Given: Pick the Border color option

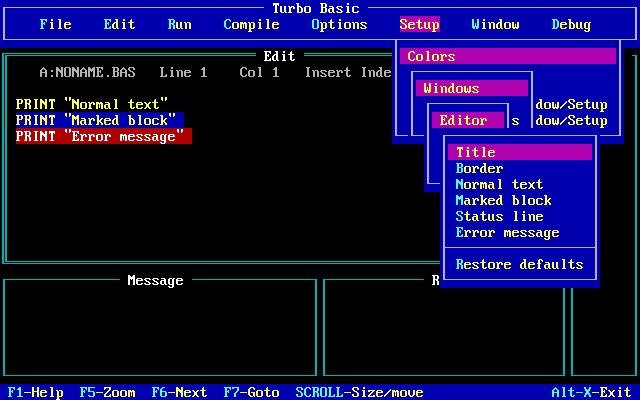Looking at the screenshot, I should tap(479, 168).
